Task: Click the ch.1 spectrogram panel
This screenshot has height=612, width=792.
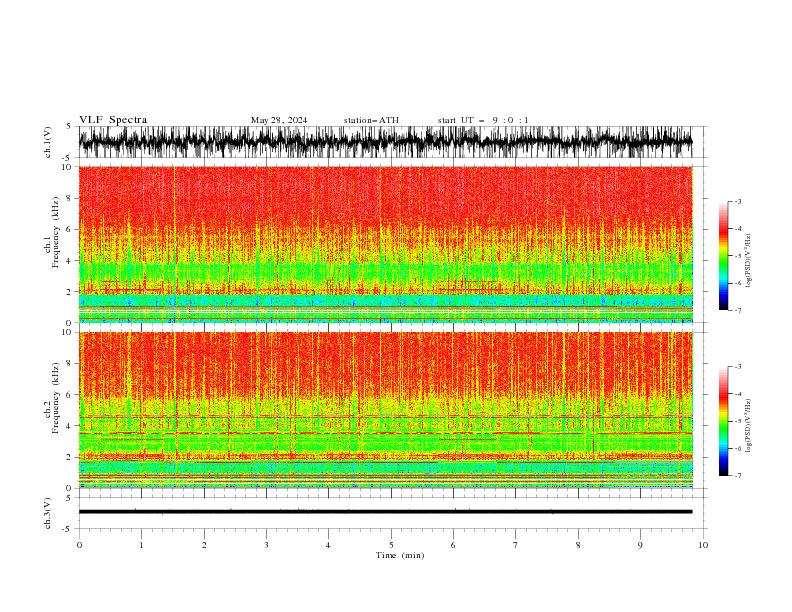Action: [386, 244]
